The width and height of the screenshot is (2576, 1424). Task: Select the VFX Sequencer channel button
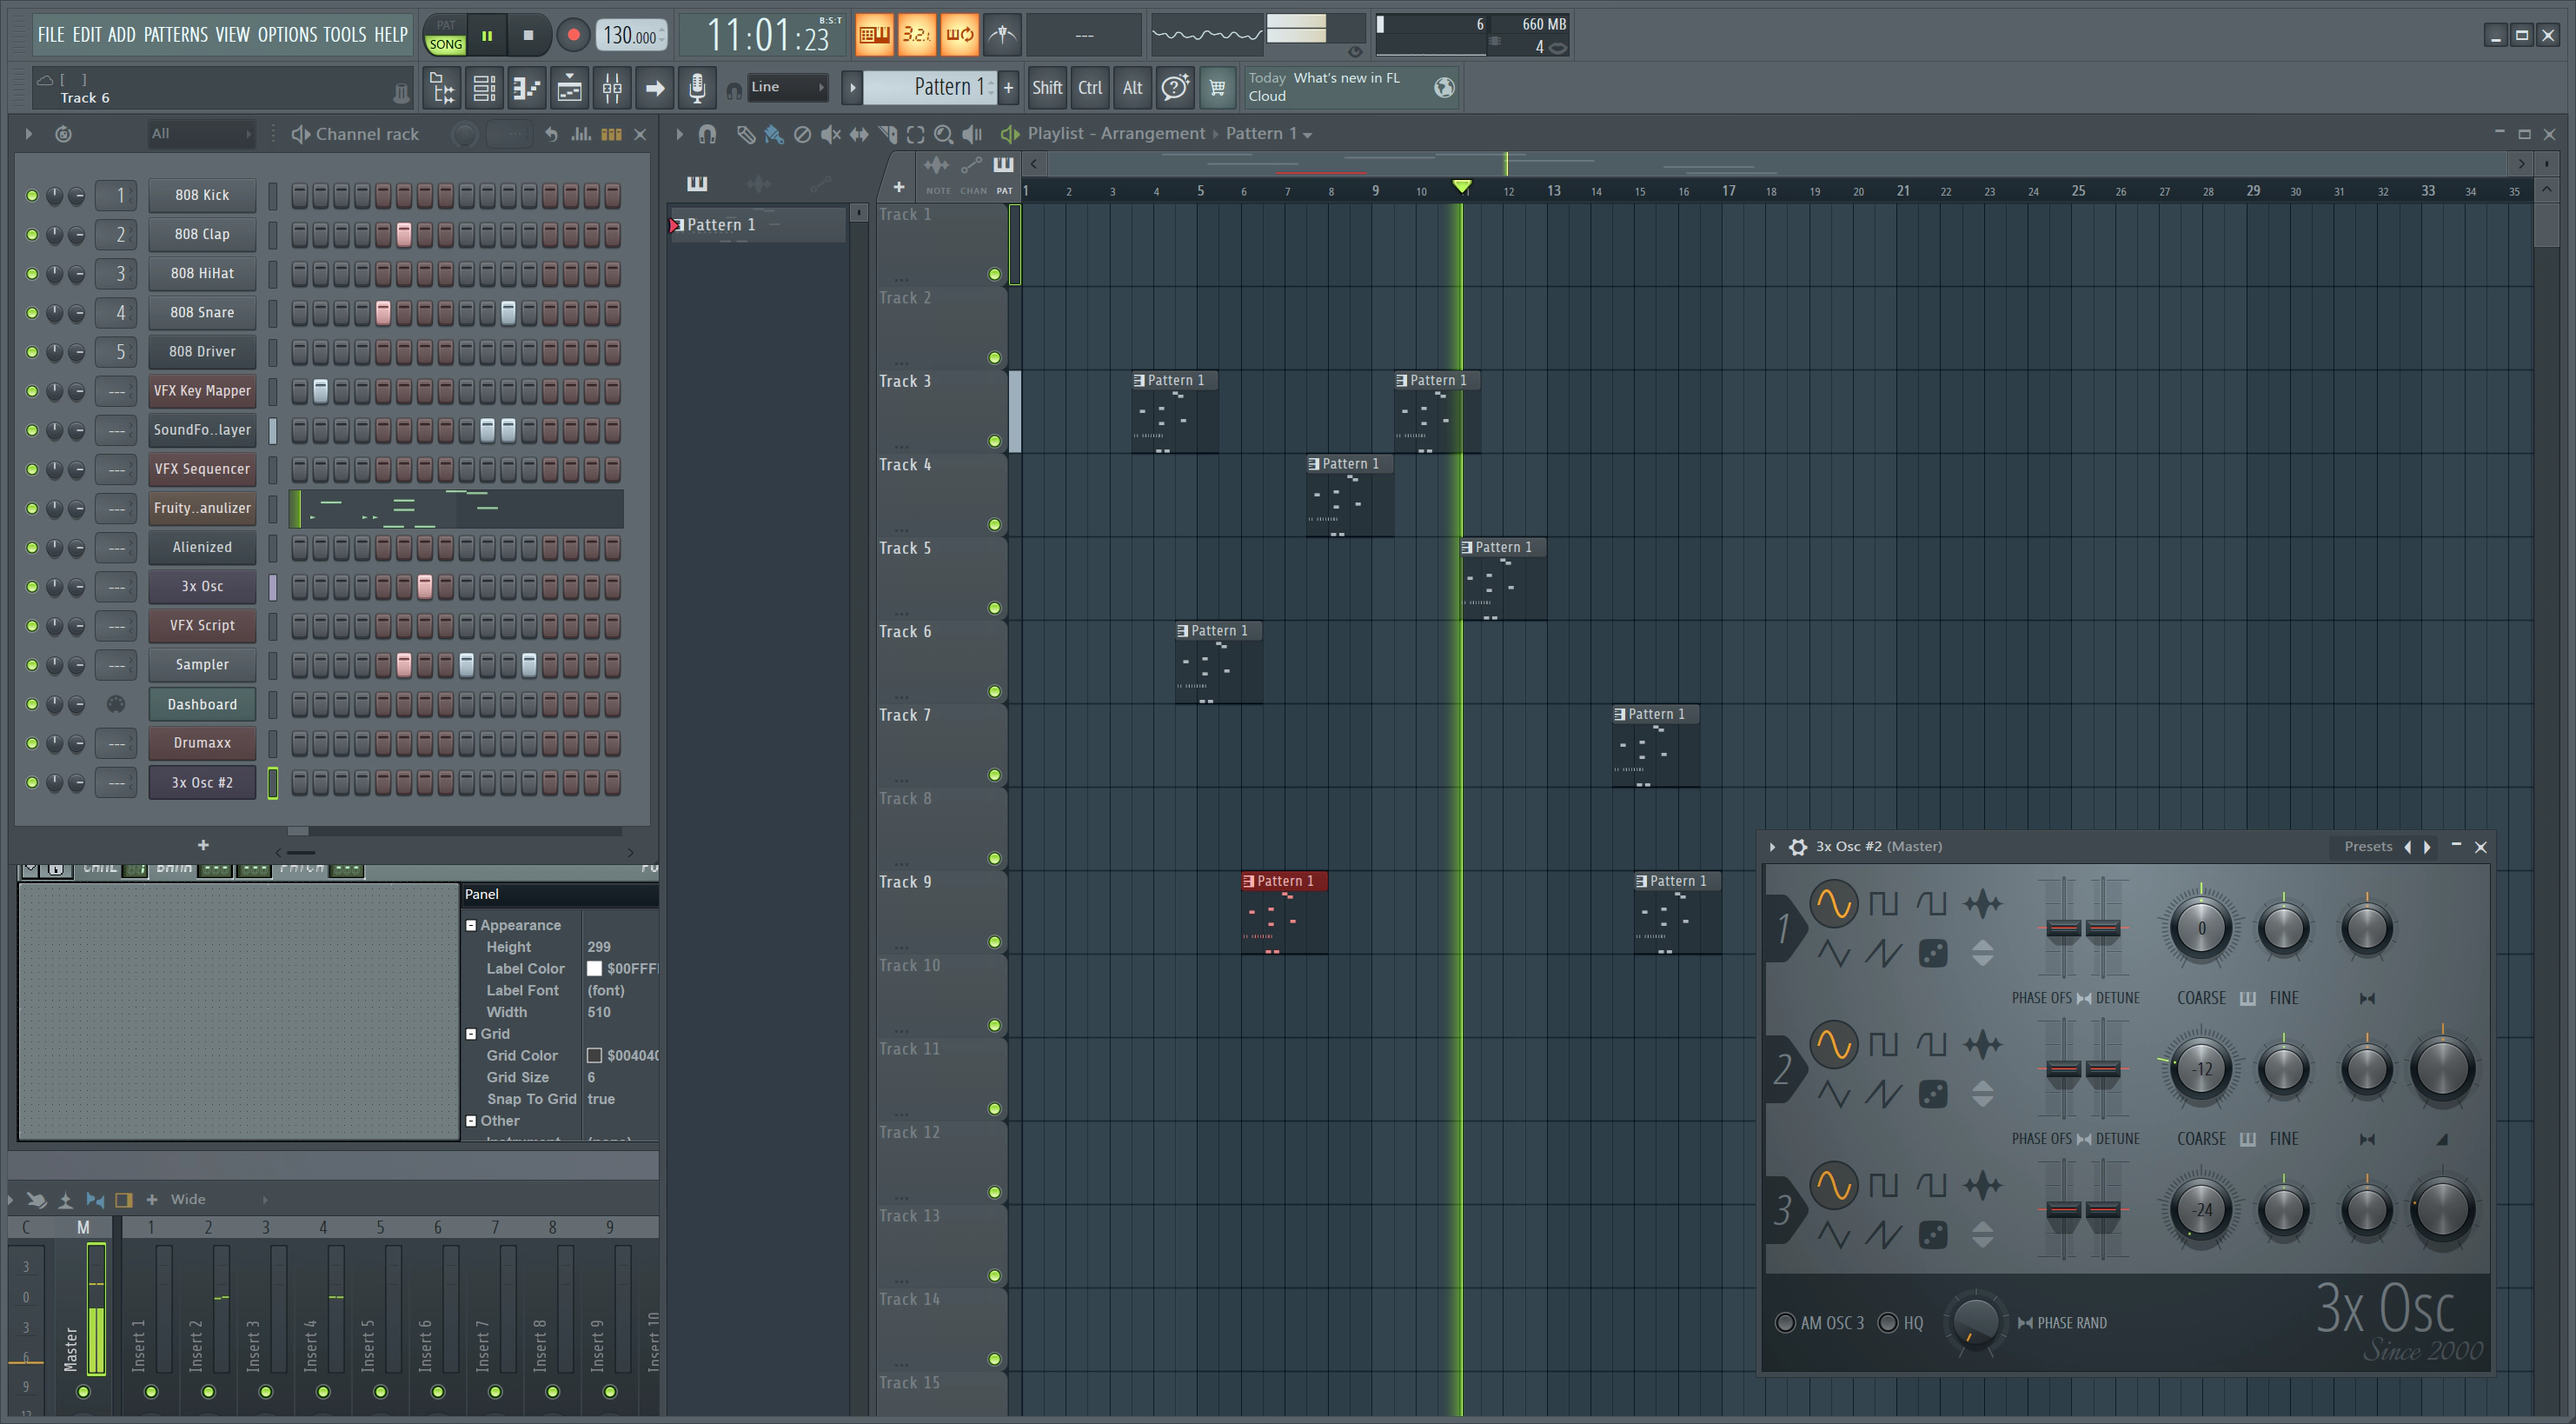tap(202, 469)
